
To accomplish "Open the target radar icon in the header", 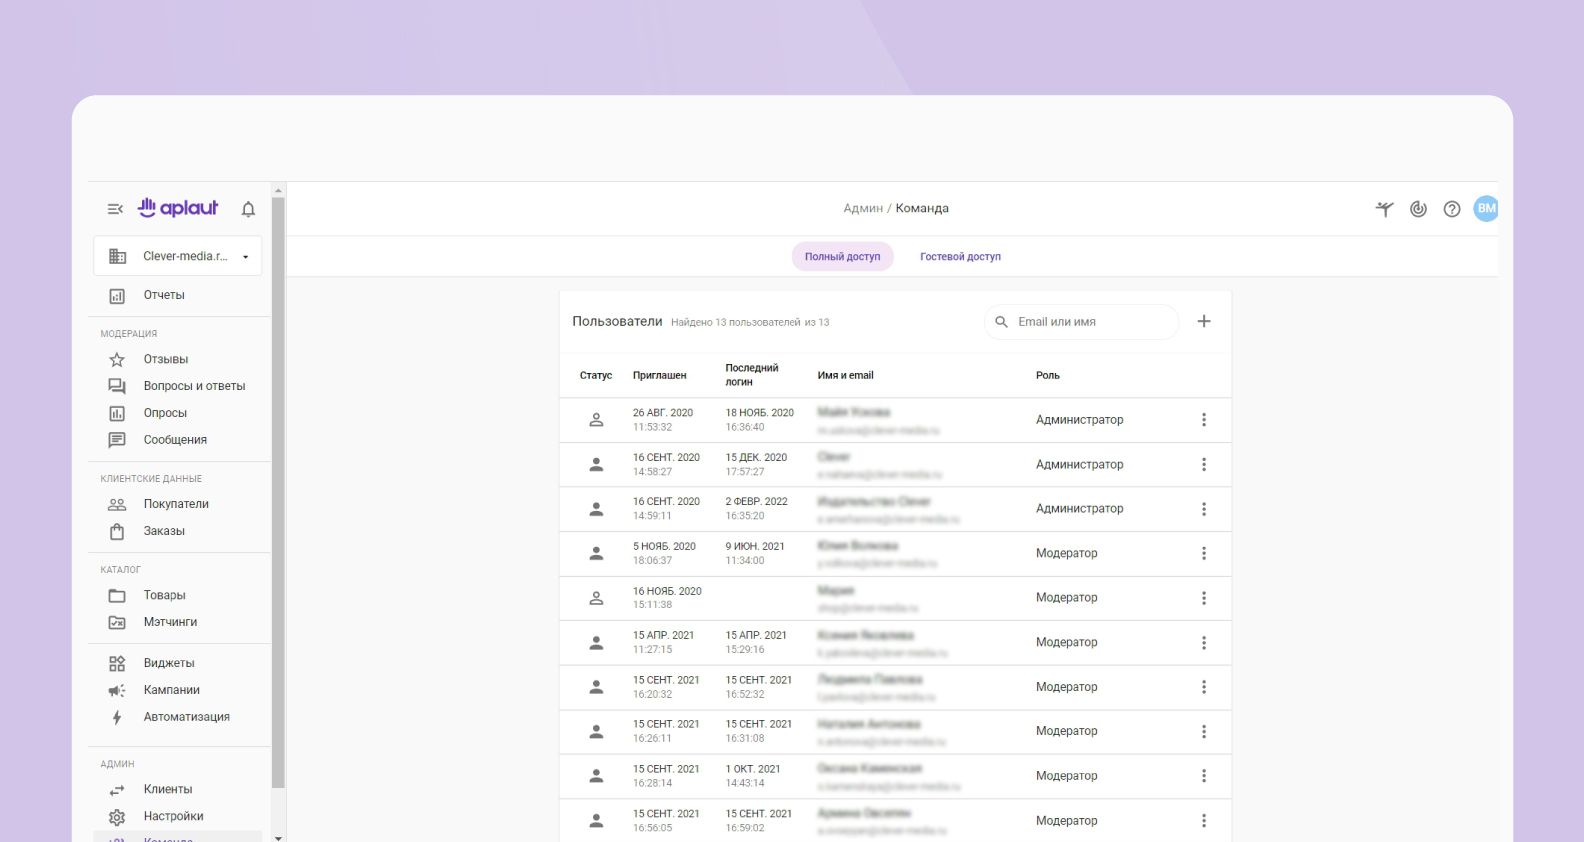I will 1418,209.
